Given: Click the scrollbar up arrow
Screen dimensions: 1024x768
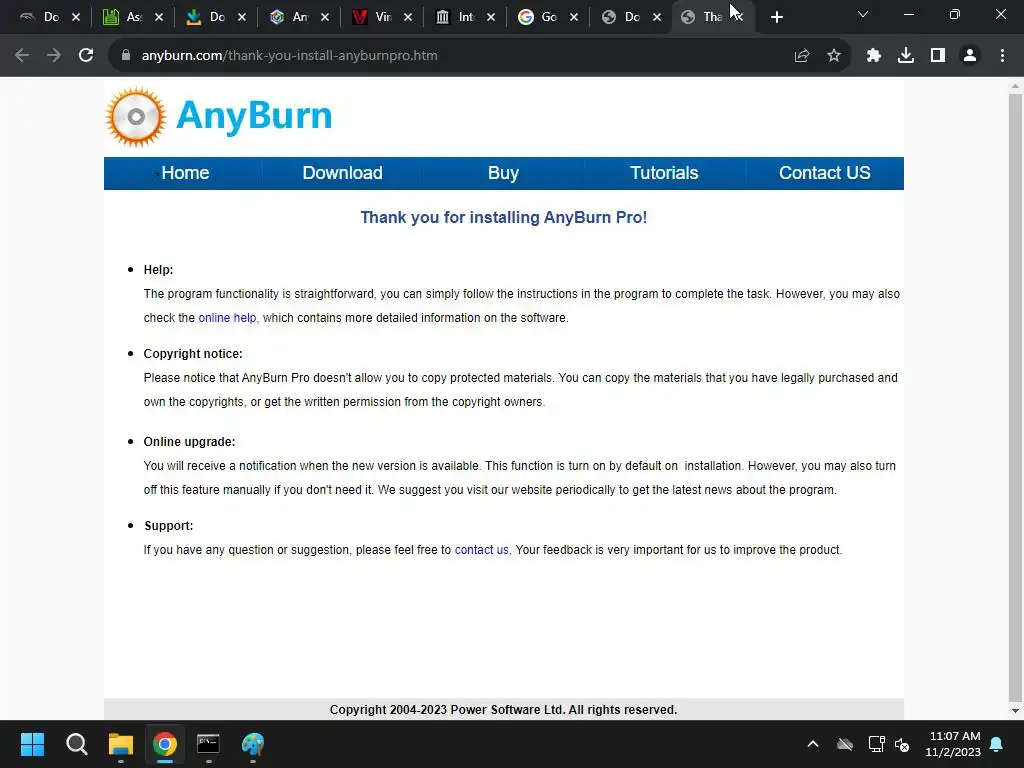Looking at the screenshot, I should coord(1015,86).
